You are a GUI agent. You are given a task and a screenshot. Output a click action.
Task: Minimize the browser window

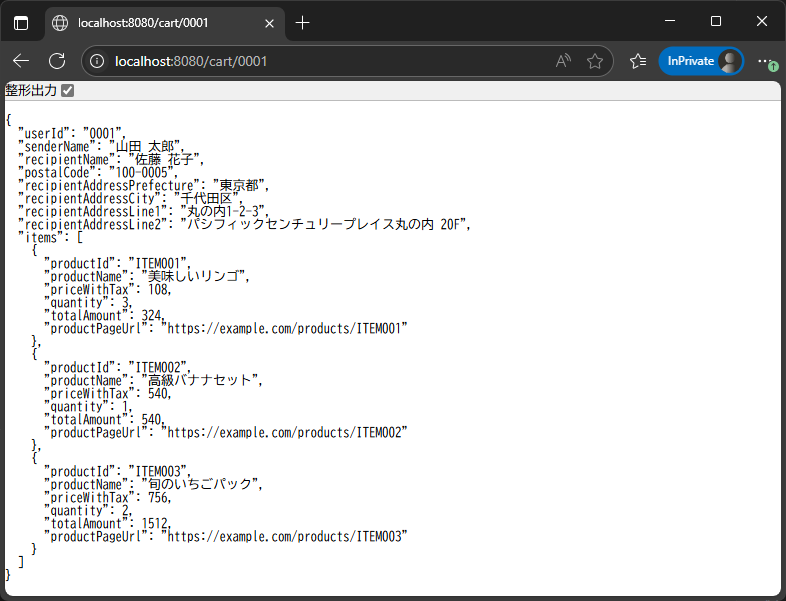pos(670,21)
